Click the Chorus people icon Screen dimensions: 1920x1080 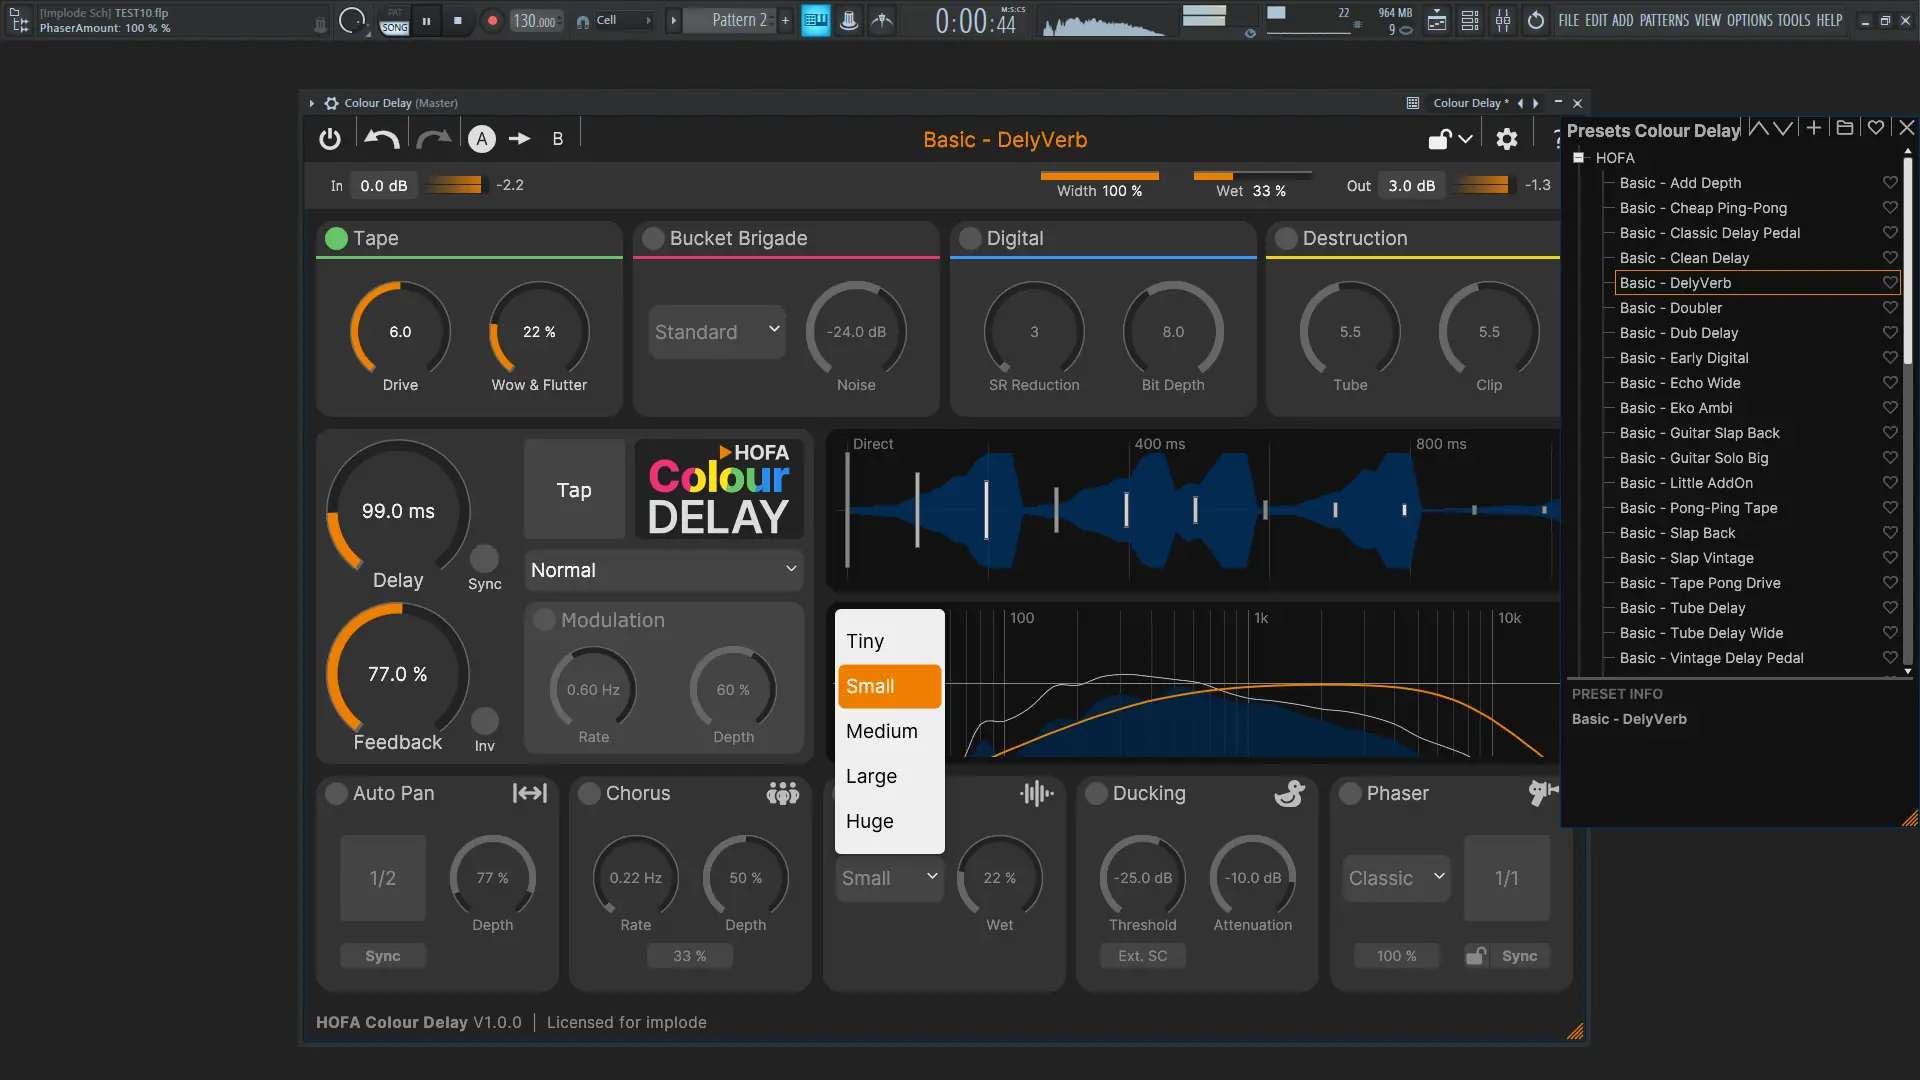coord(782,793)
